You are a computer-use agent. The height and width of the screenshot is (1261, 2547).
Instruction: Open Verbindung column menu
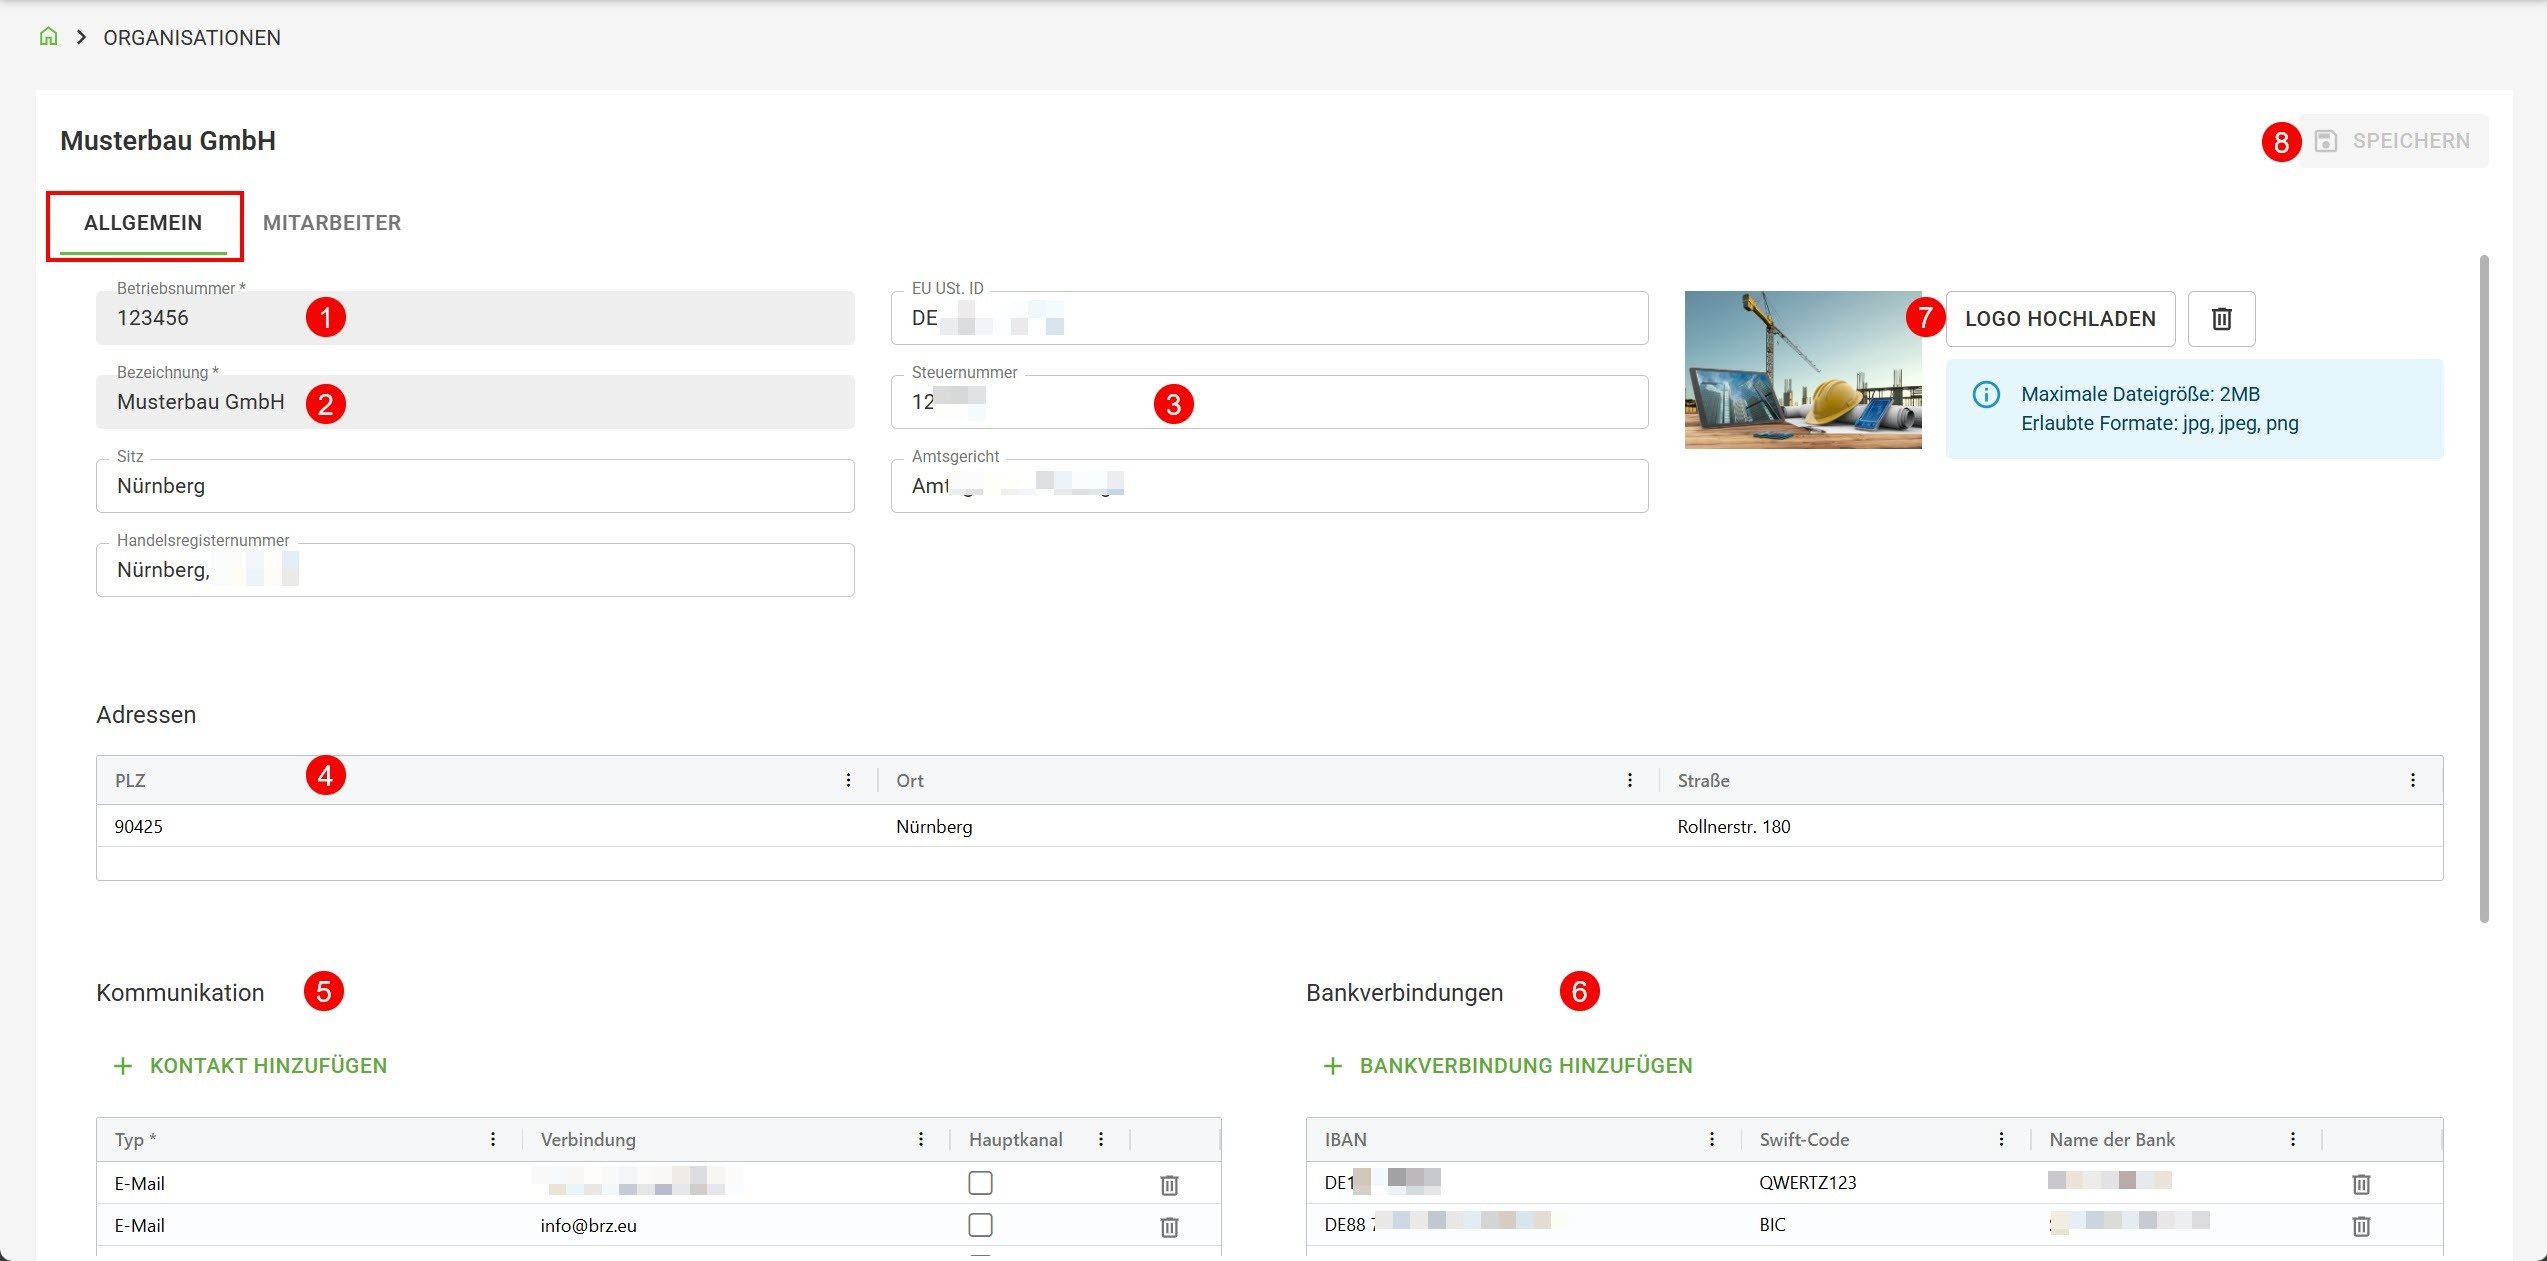pyautogui.click(x=921, y=1139)
